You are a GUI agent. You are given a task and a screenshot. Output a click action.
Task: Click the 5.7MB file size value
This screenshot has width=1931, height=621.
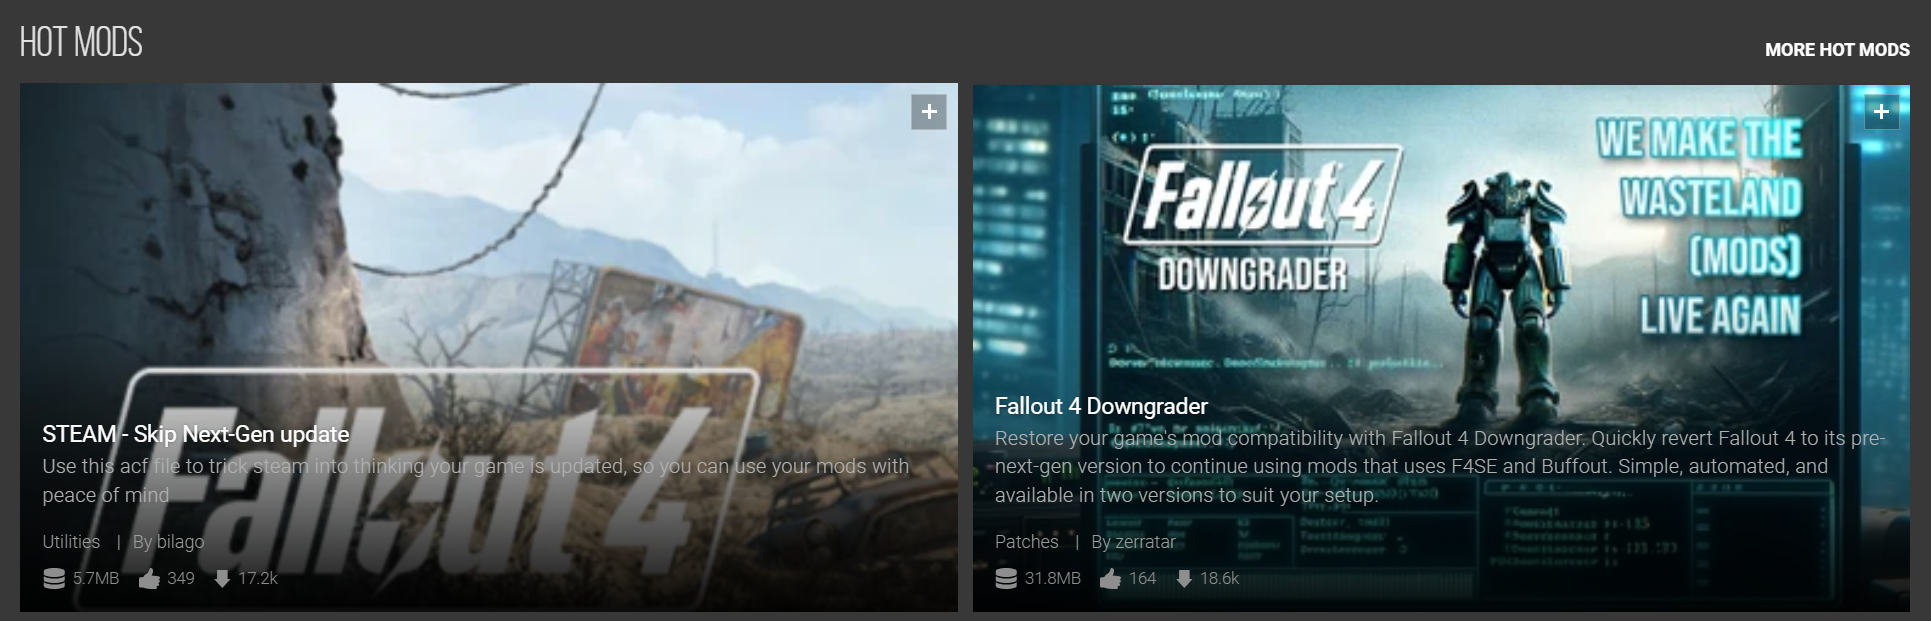point(96,579)
